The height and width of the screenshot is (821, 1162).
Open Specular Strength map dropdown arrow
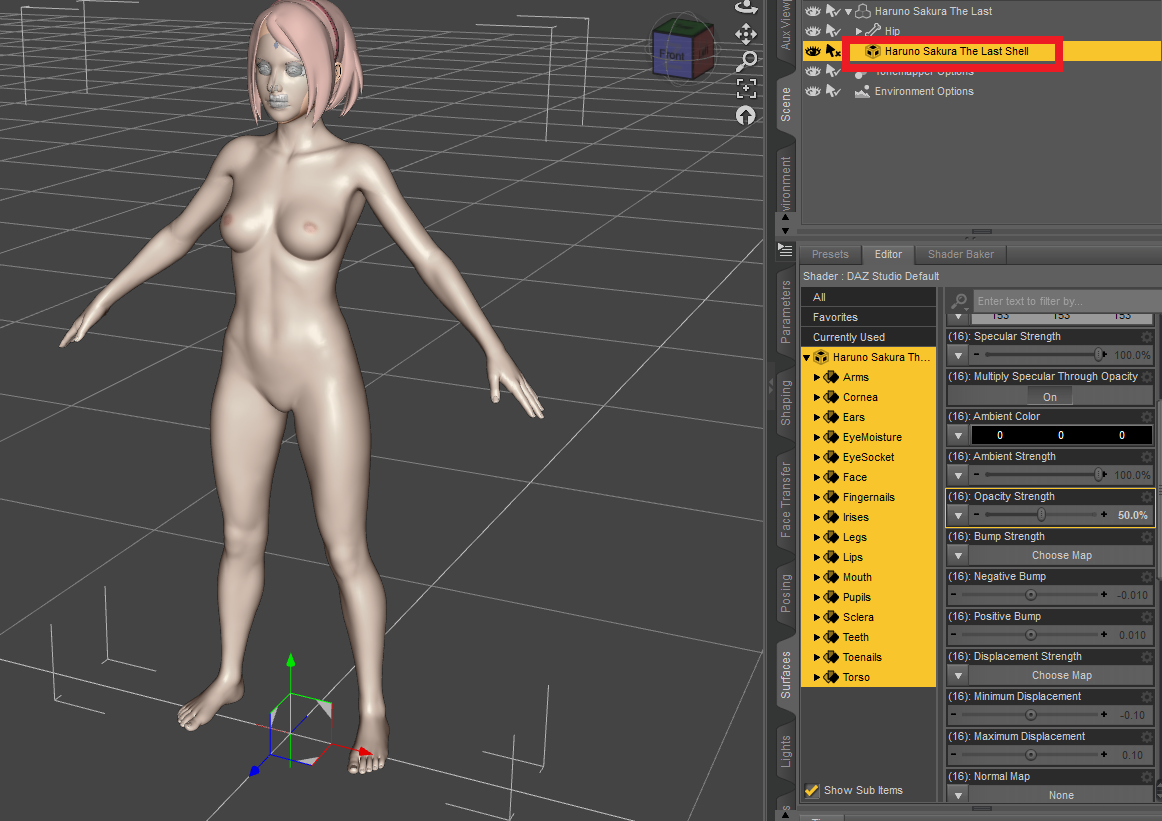point(958,356)
